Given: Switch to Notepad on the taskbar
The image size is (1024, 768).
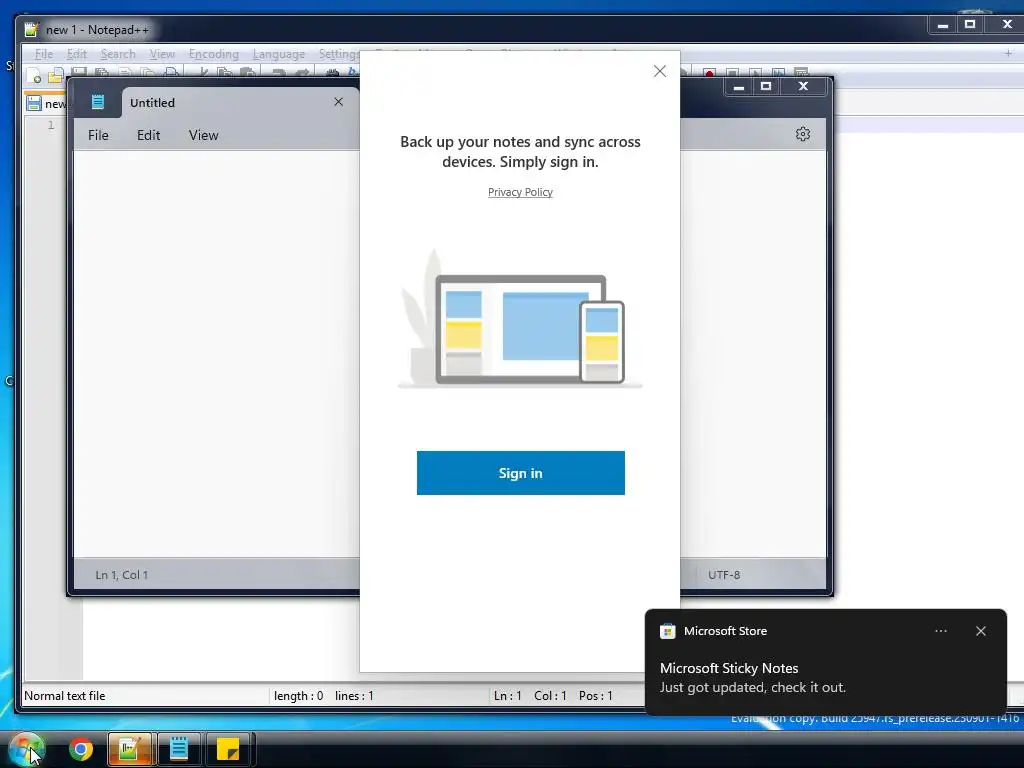Looking at the screenshot, I should tap(178, 749).
